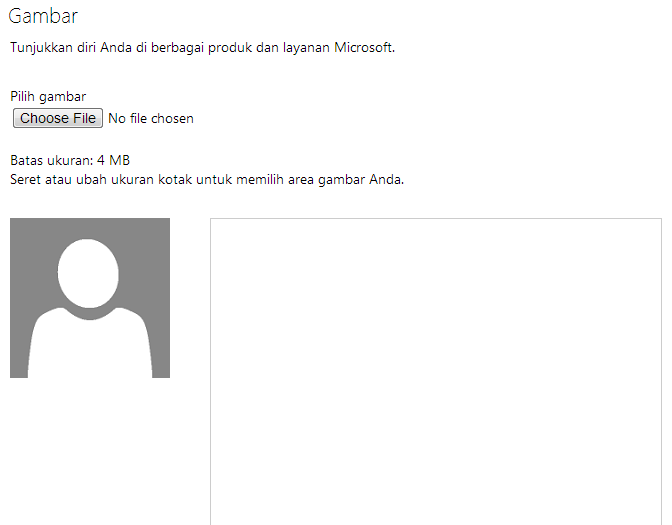Click the 'Gambar' page heading
Screen dimensions: 672x525
43,16
